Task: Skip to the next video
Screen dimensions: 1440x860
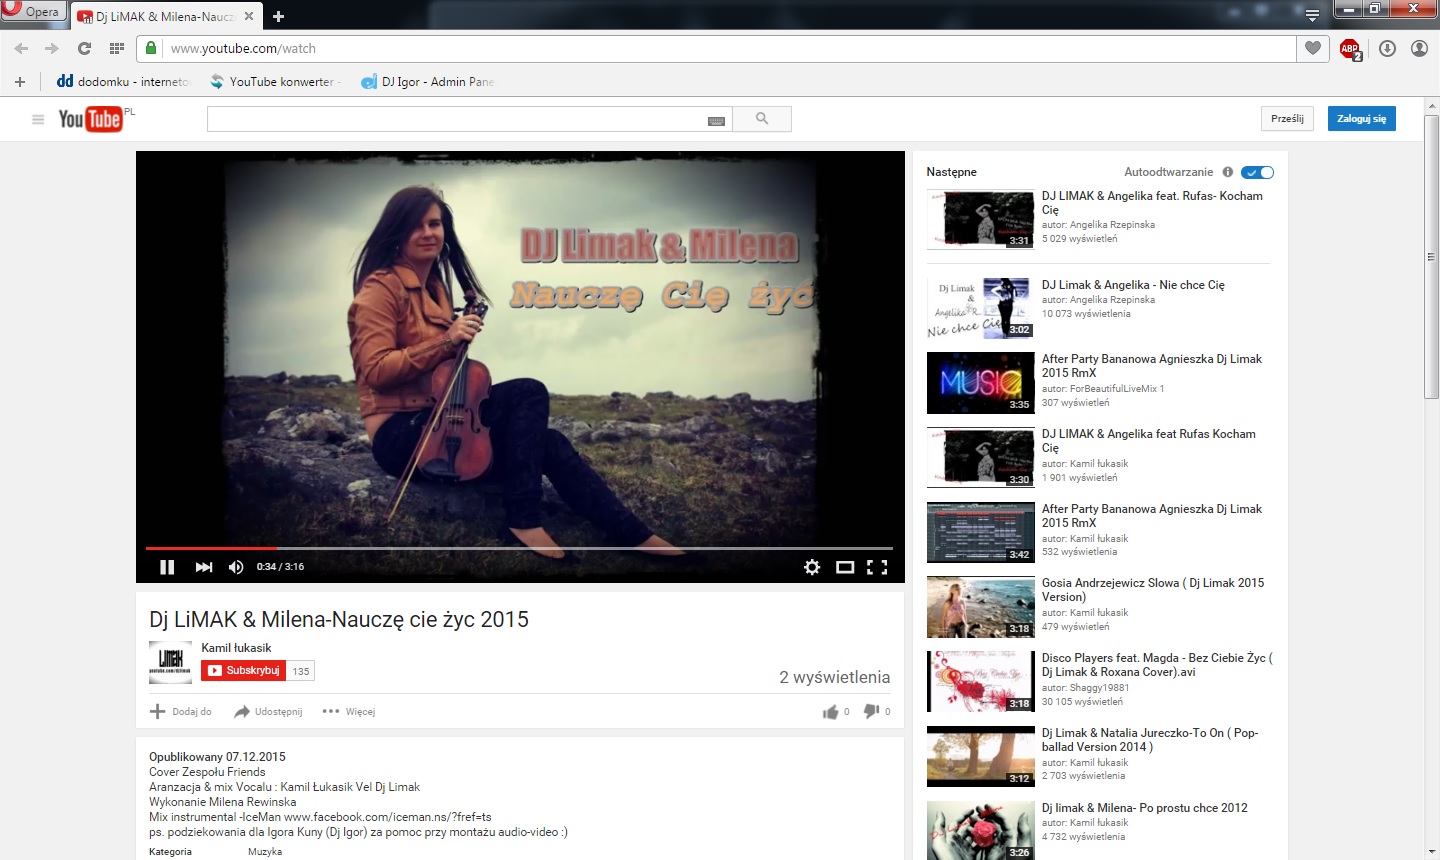Action: 204,567
